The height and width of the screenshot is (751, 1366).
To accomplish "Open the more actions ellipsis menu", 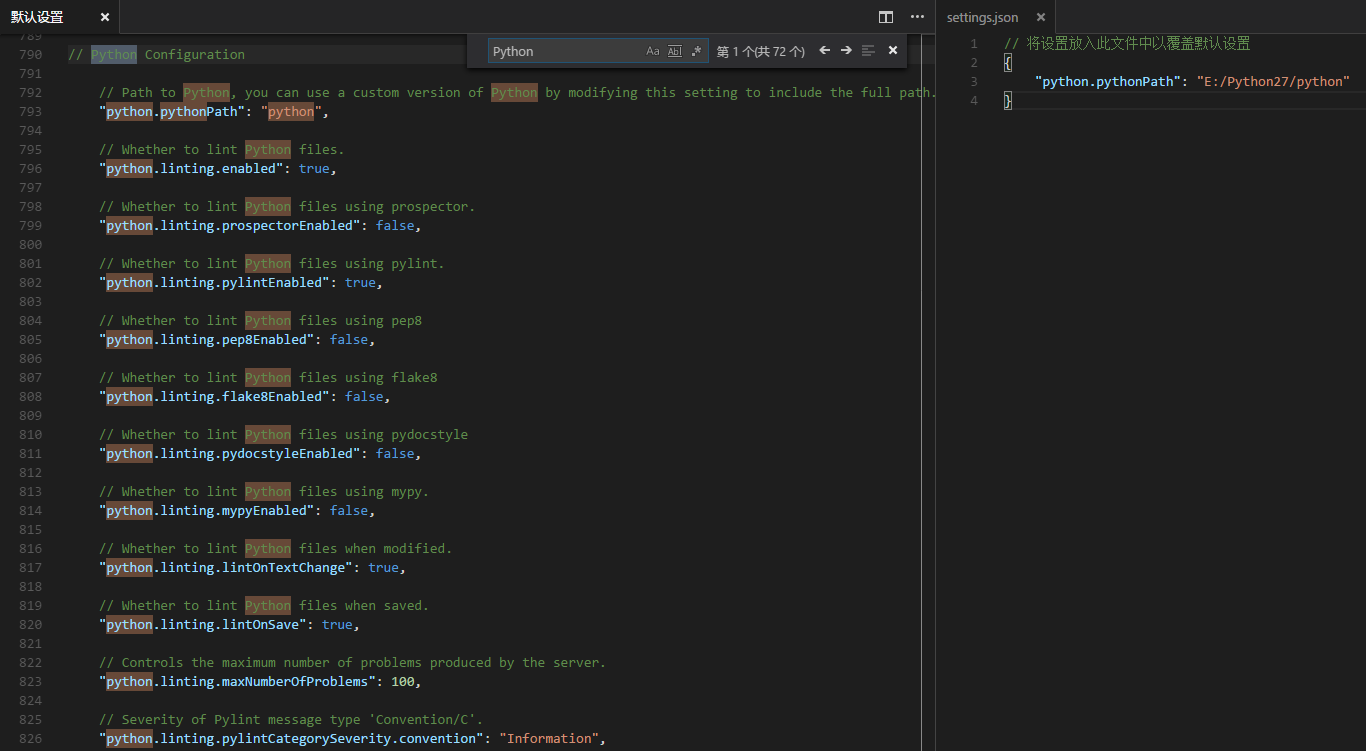I will tap(917, 17).
